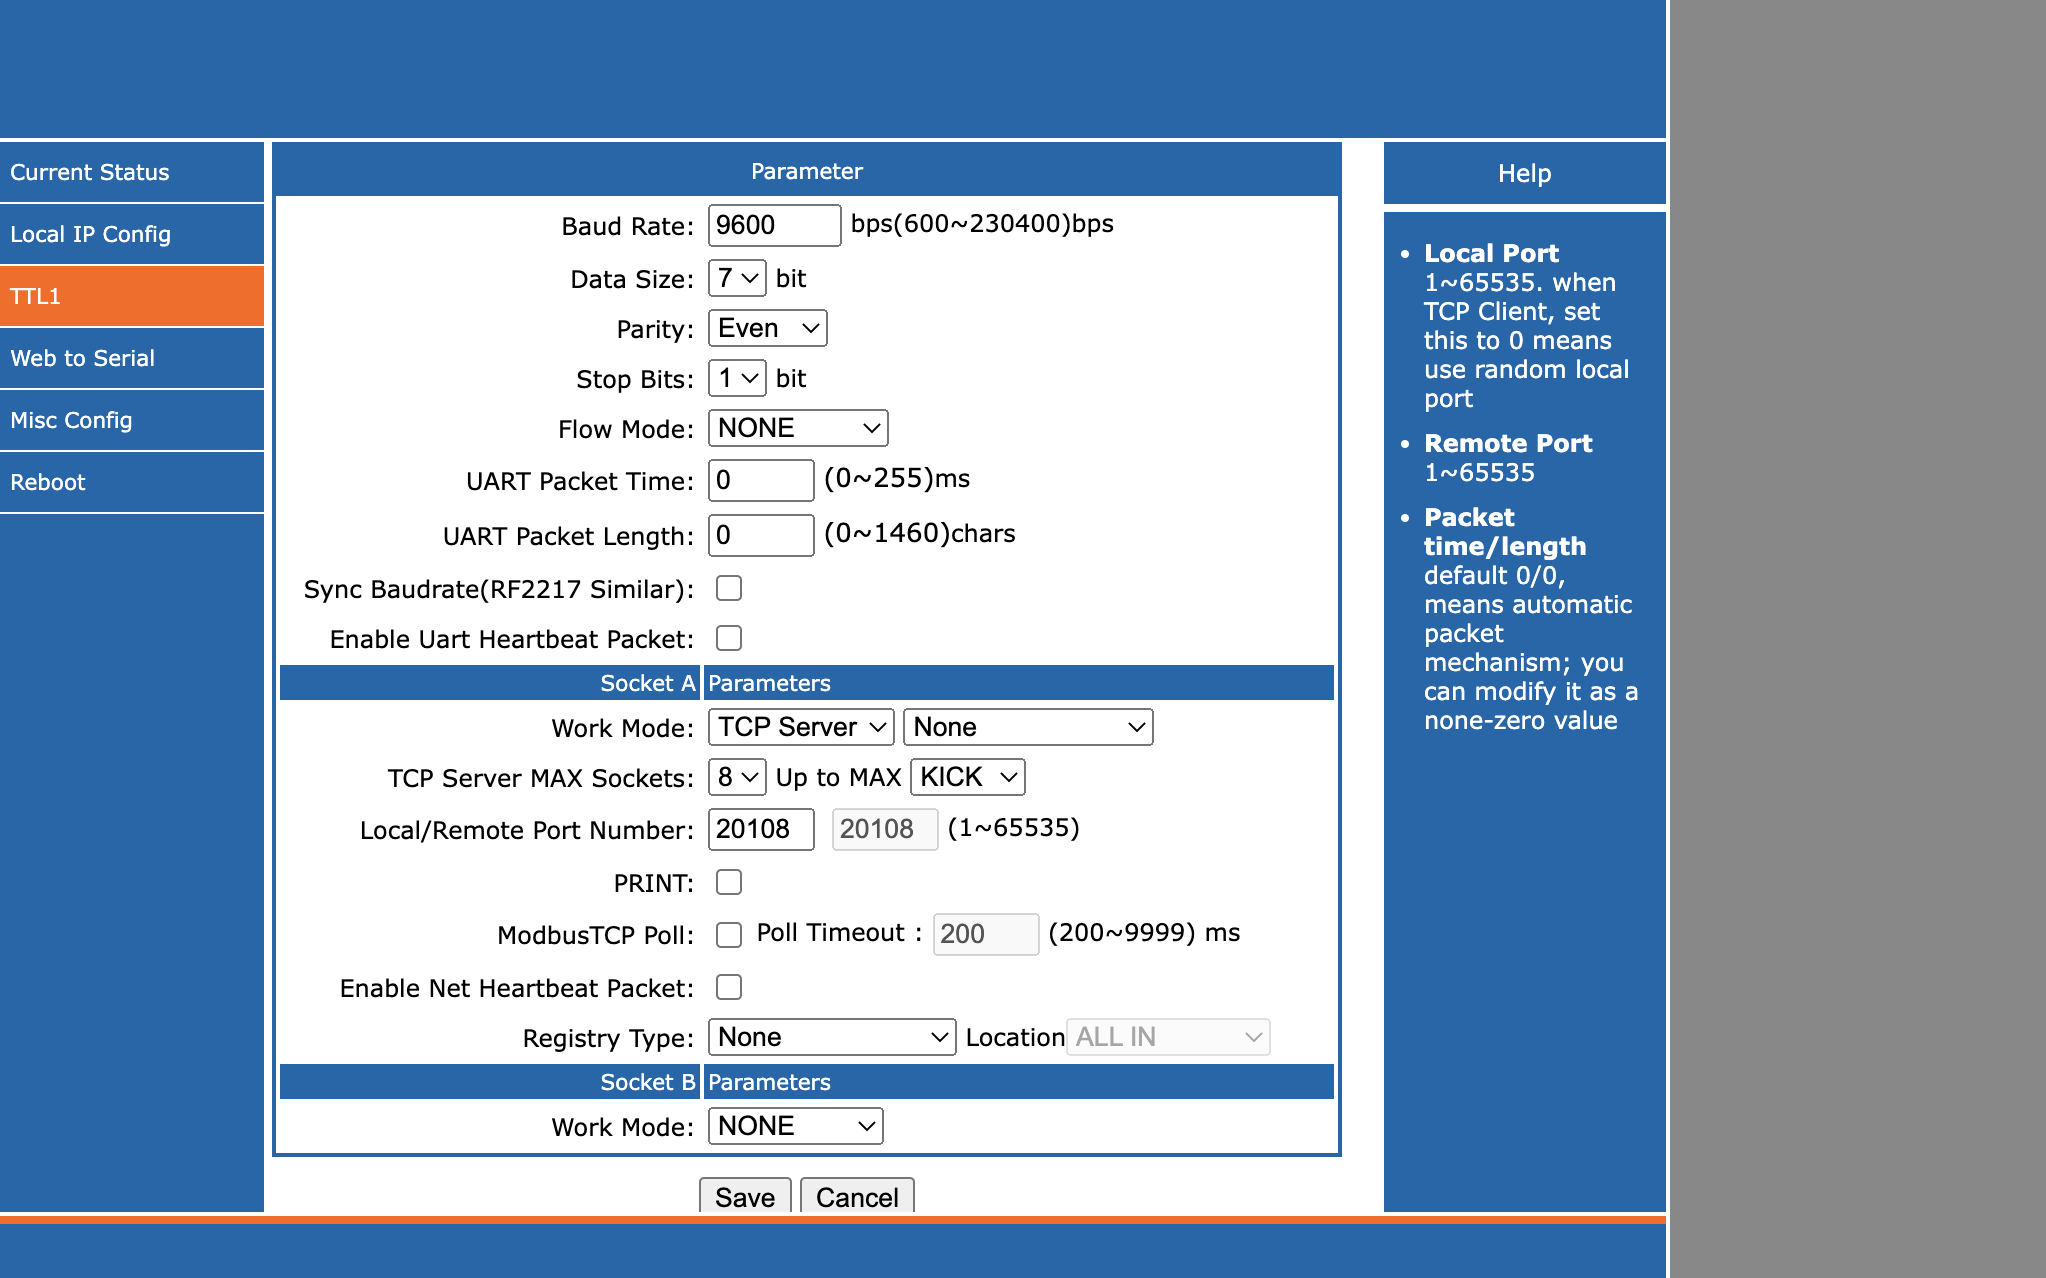Click the Baud Rate input field
The image size is (2046, 1278).
tap(774, 225)
